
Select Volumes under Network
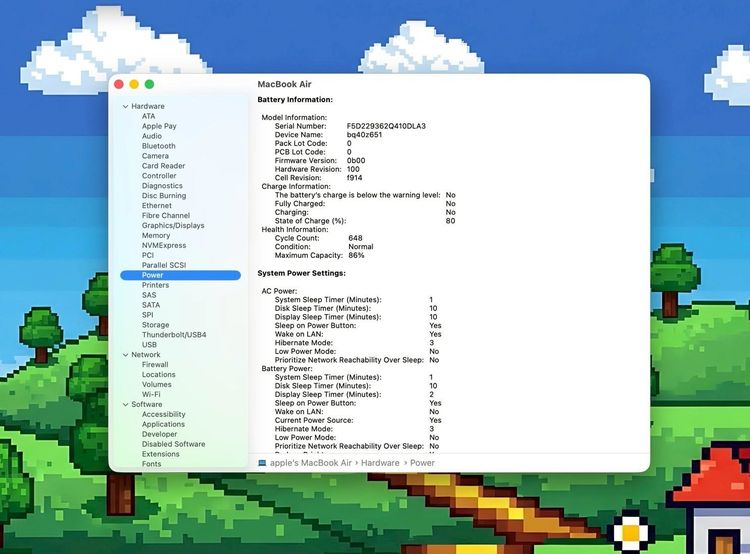pos(156,385)
